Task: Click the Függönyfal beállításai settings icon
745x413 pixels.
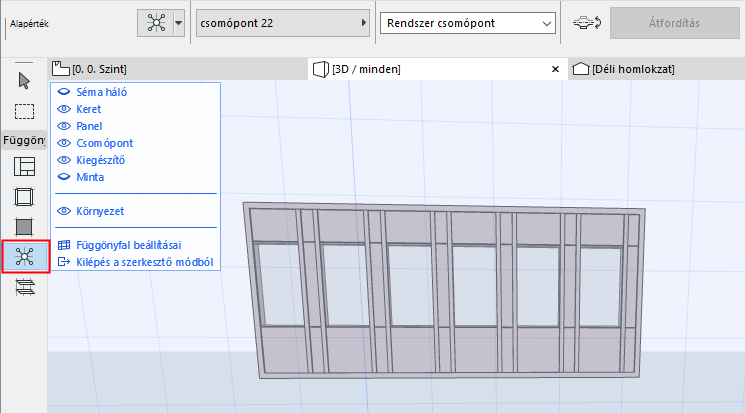Action: click(64, 245)
